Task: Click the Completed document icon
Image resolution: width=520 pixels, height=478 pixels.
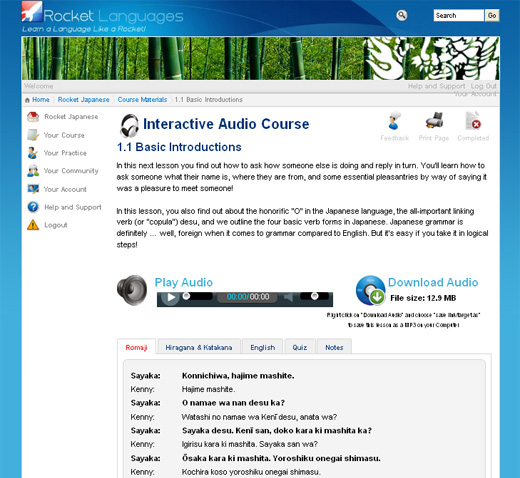Action: (x=473, y=121)
